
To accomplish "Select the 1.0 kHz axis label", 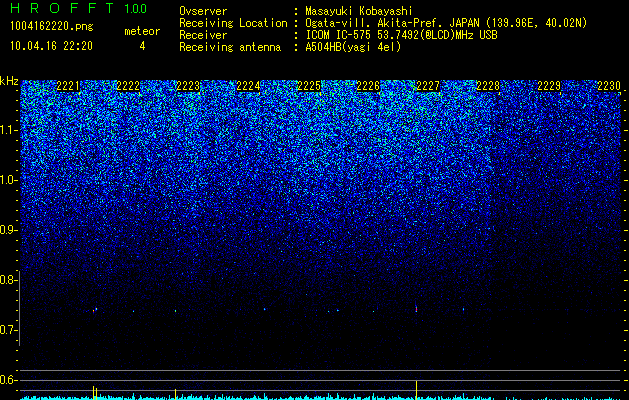I will 8,180.
